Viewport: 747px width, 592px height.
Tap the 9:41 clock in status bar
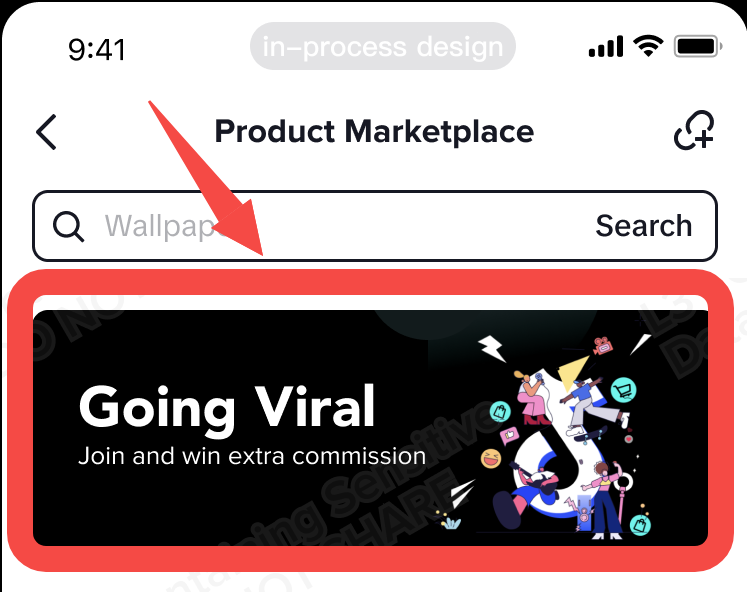point(97,50)
